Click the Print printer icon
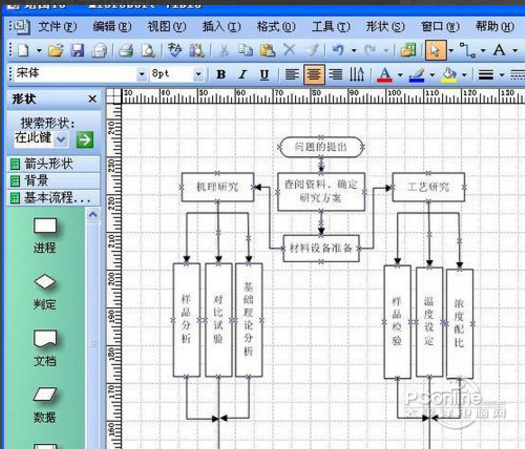Viewport: 525px width, 449px height. point(126,51)
